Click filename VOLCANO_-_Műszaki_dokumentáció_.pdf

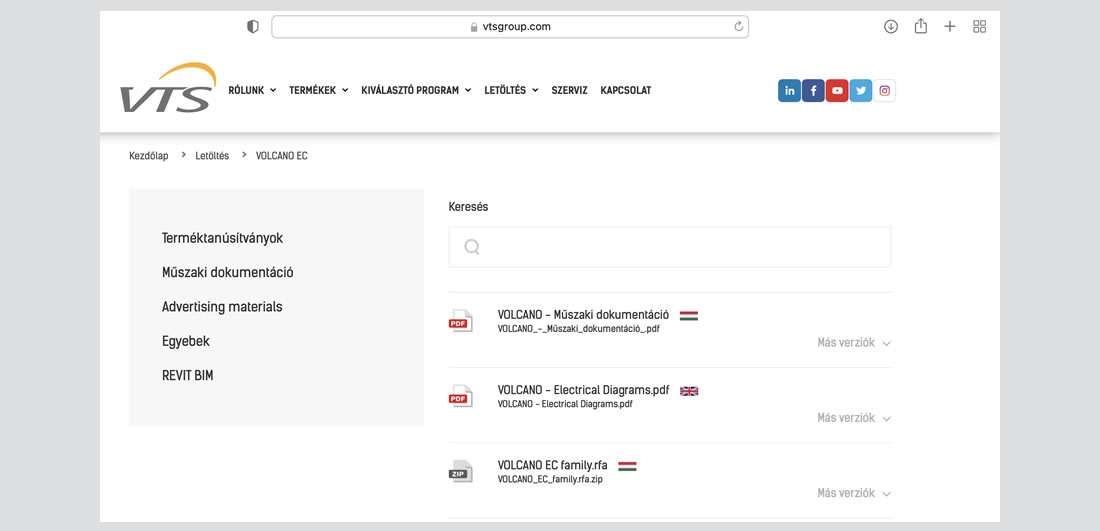(579, 328)
